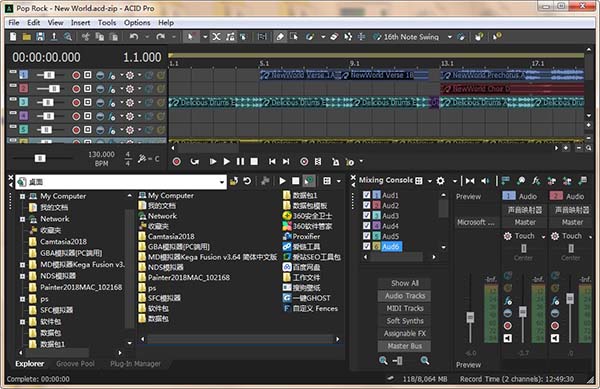The height and width of the screenshot is (389, 600).
Task: Expand the Network tree node
Action: pos(23,219)
